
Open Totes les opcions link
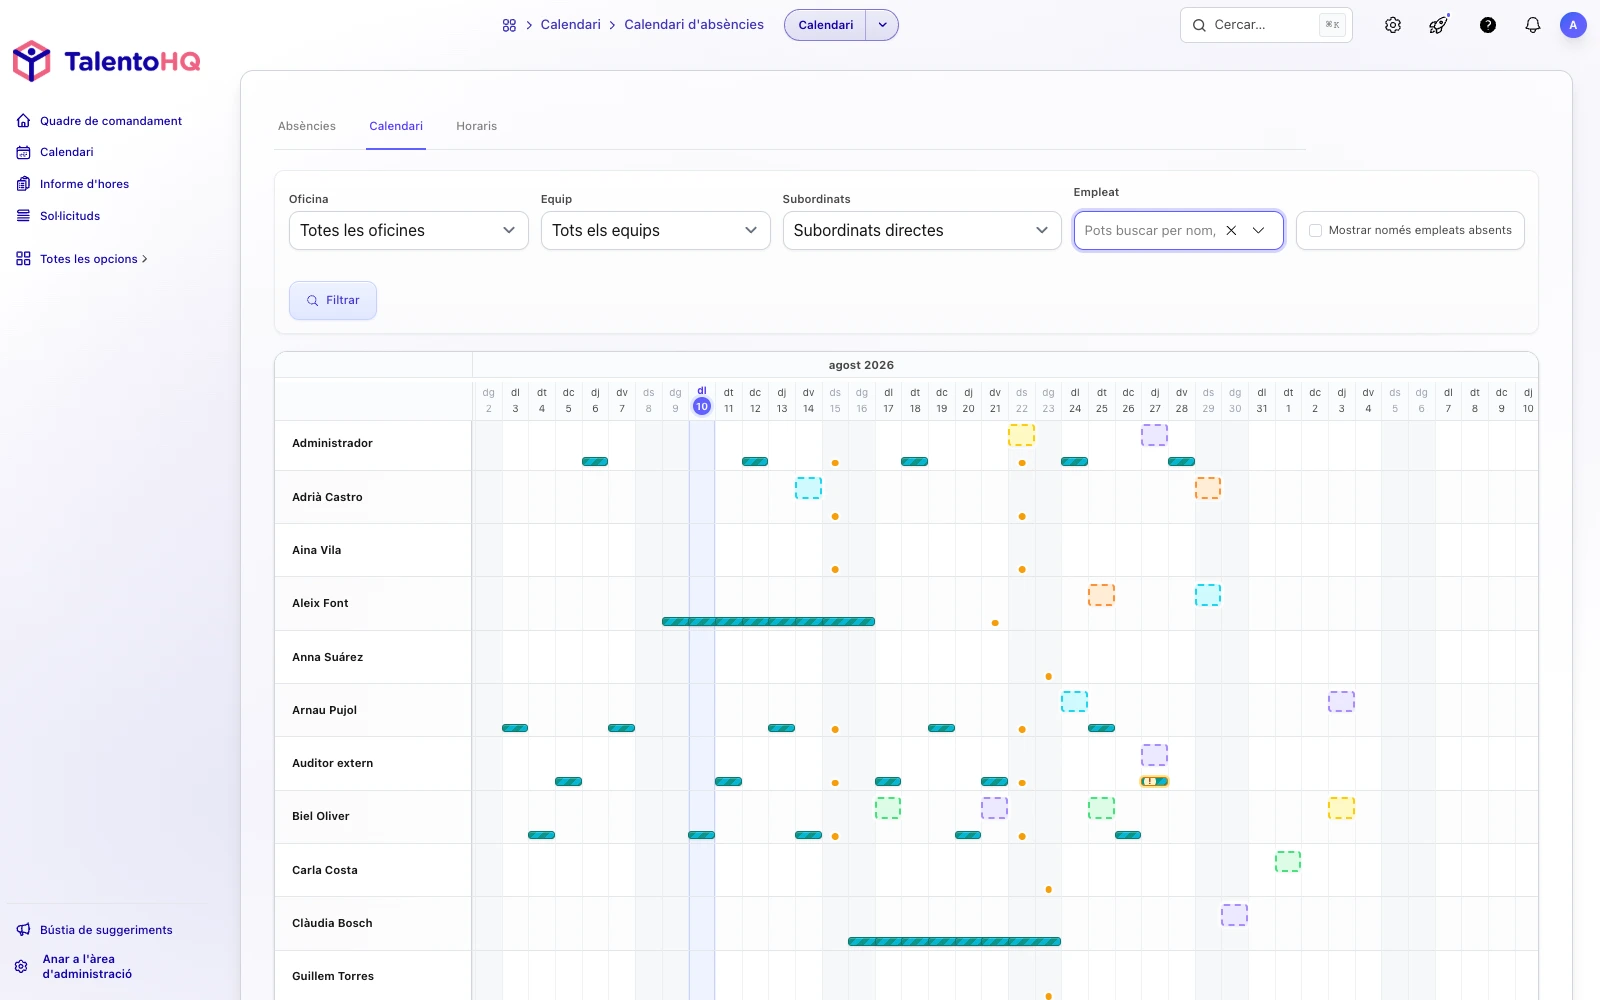[93, 259]
